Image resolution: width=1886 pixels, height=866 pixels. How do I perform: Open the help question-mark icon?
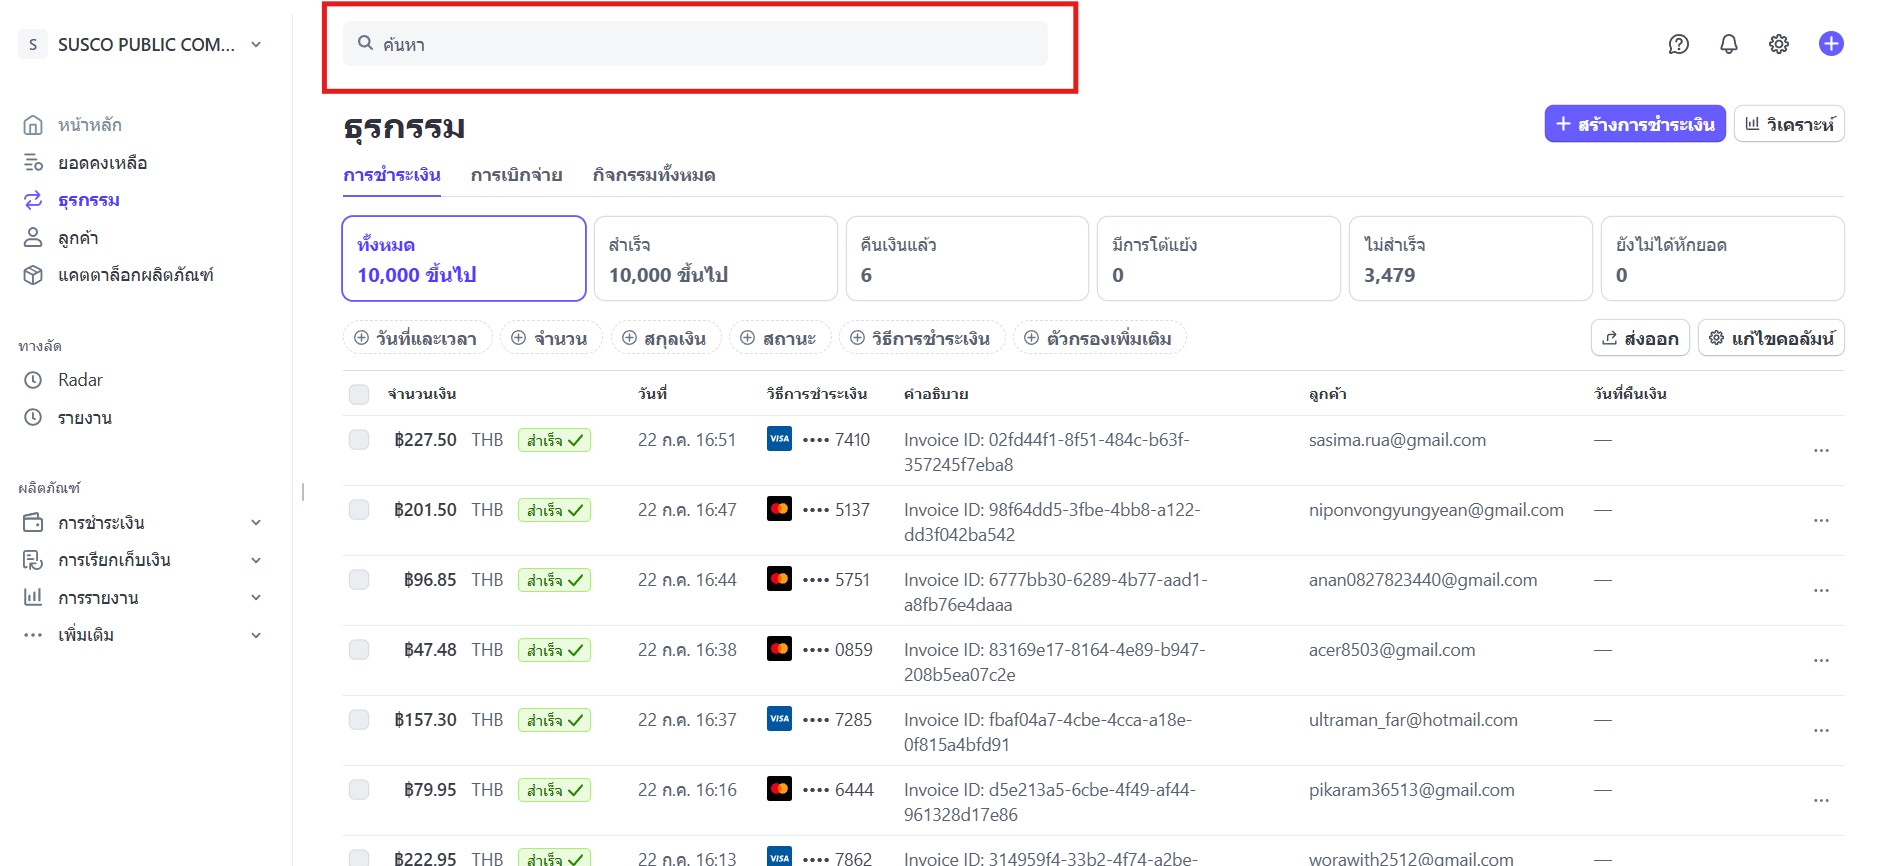(1678, 44)
